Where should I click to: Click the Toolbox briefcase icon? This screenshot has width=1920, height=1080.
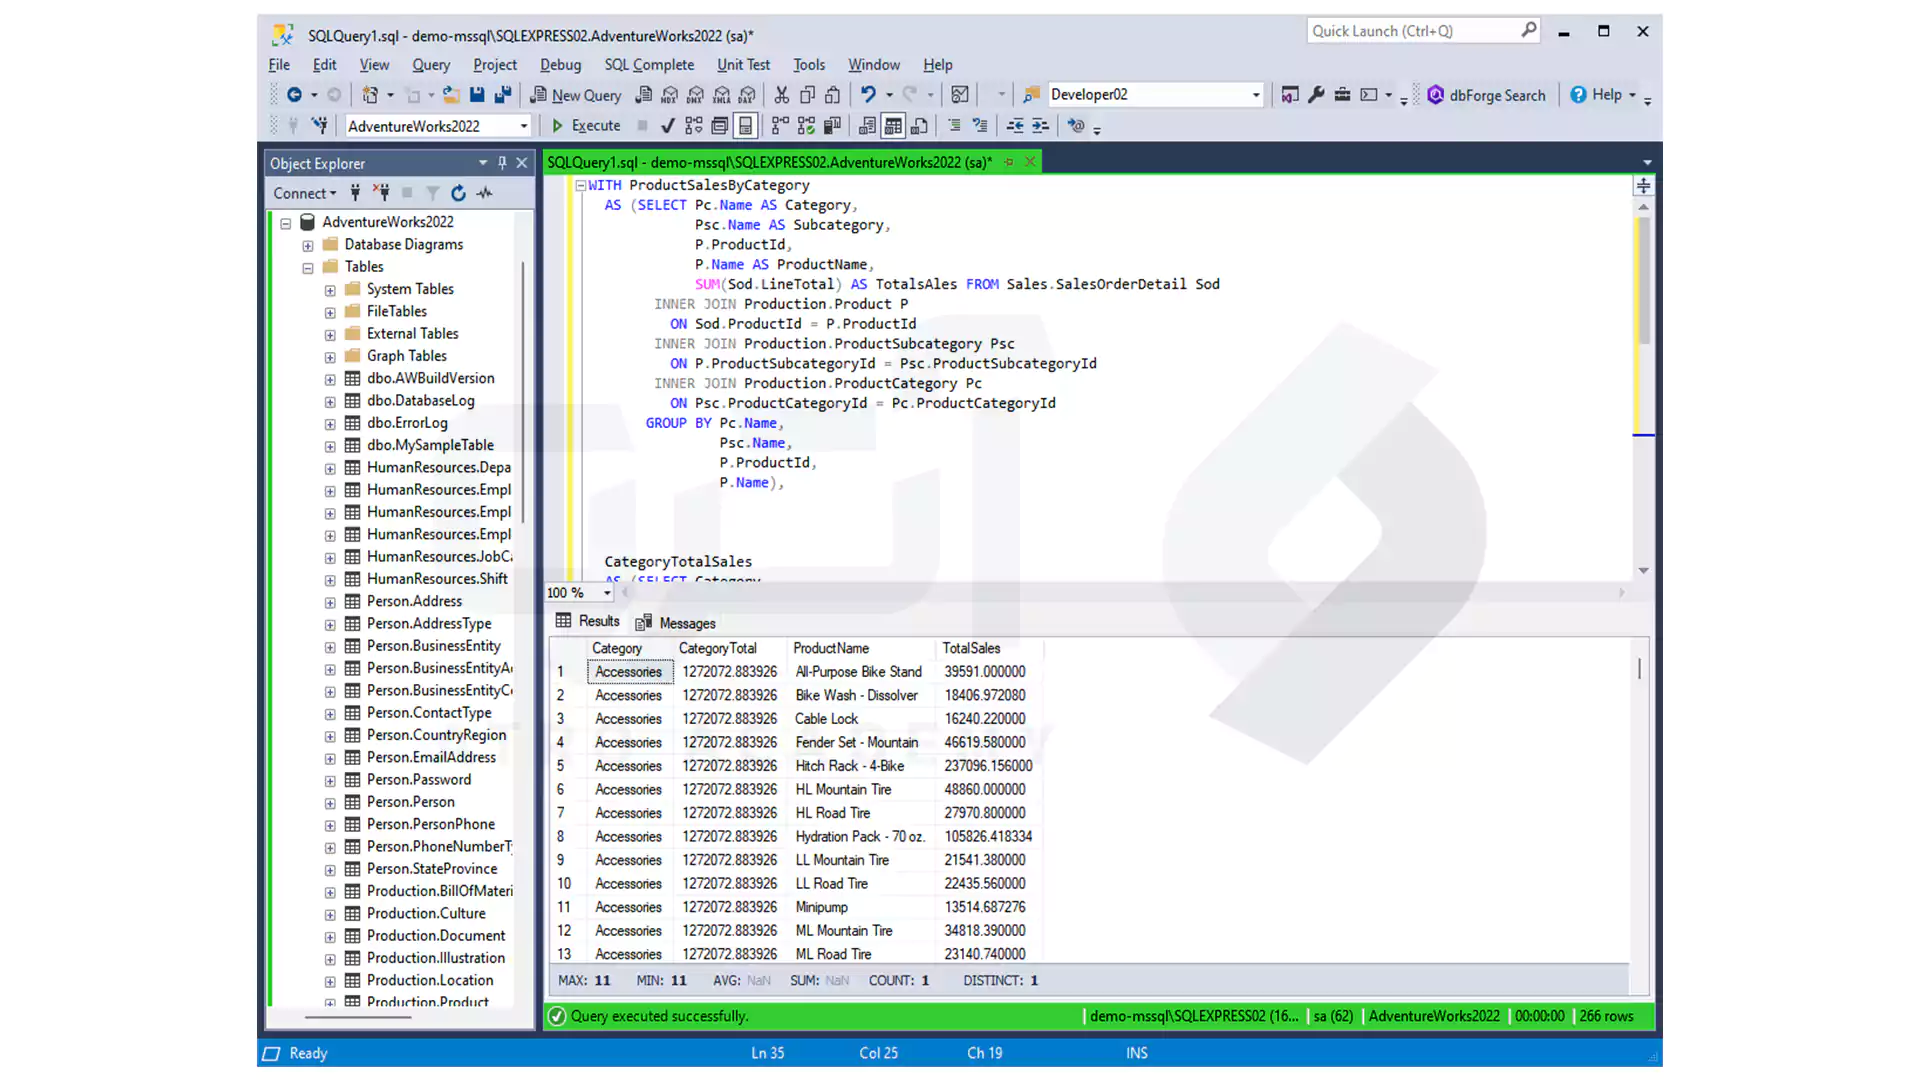tap(1342, 95)
